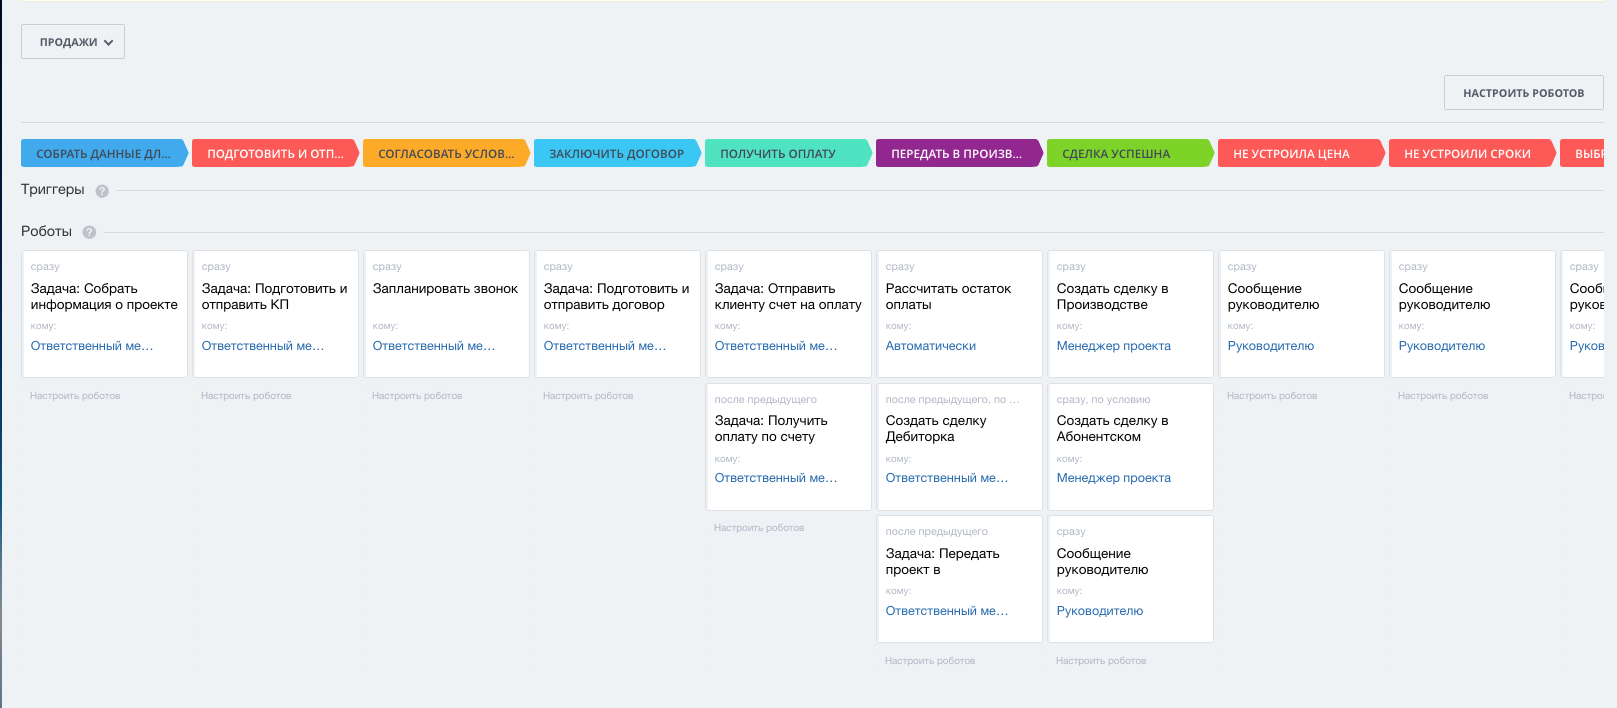Select the СОБРАТЬ ДАННЫЕ stage
The width and height of the screenshot is (1617, 708).
click(103, 154)
